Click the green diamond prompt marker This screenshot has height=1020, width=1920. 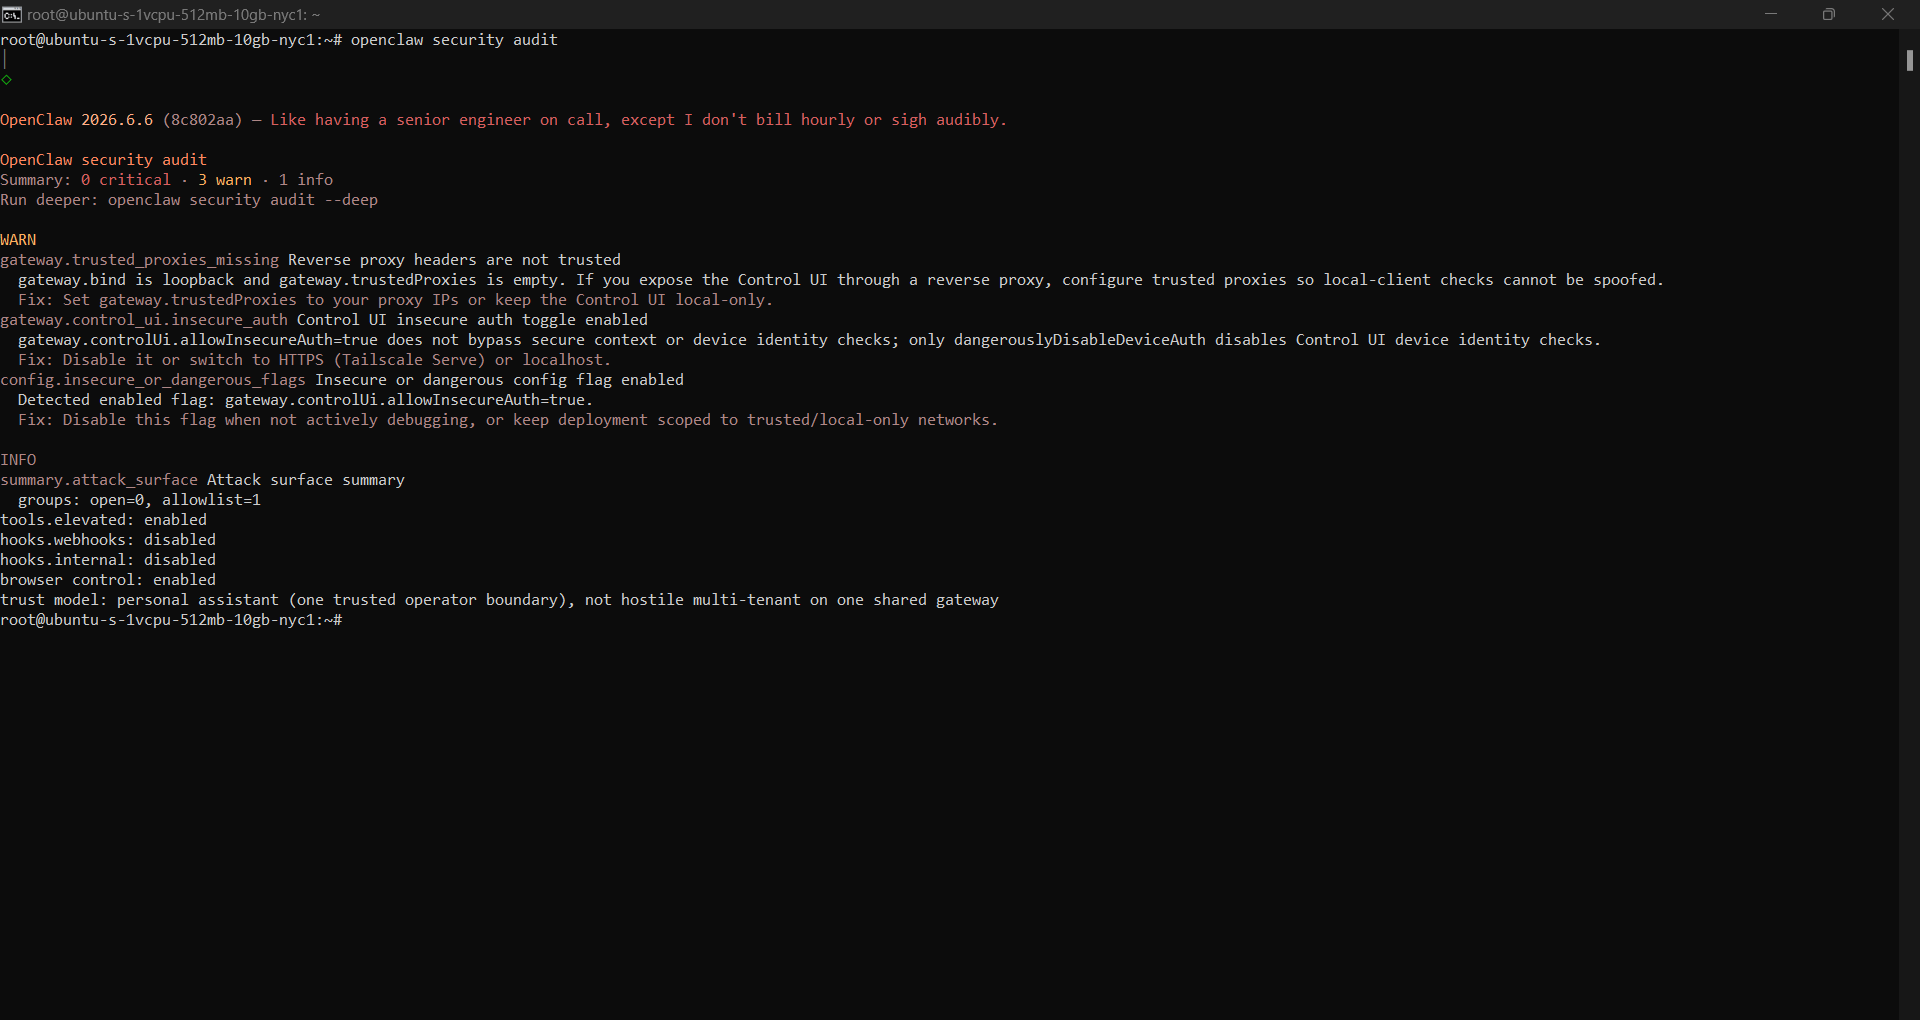[6, 80]
